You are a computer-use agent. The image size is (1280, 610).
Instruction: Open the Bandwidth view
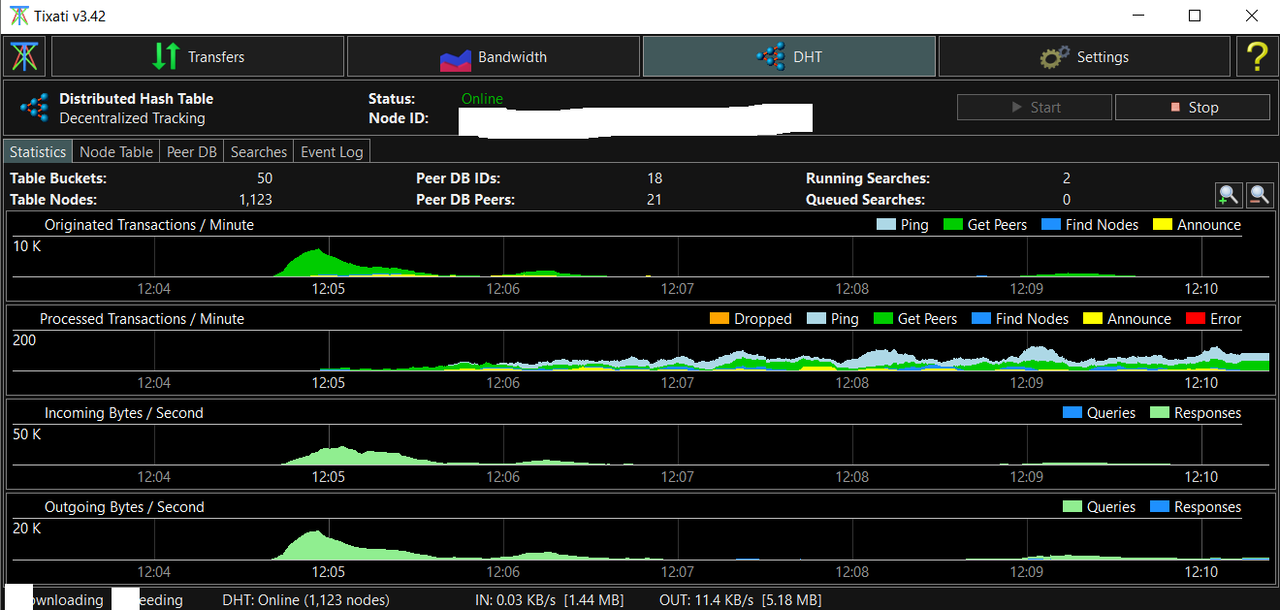493,57
